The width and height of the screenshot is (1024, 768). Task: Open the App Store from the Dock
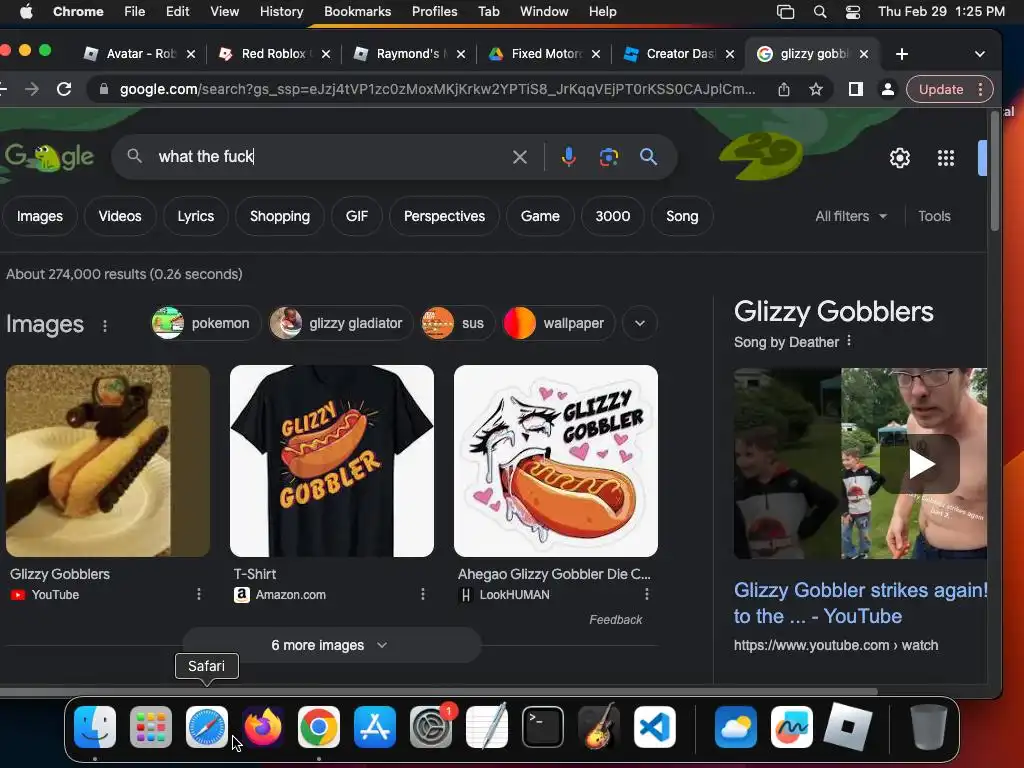coord(375,727)
